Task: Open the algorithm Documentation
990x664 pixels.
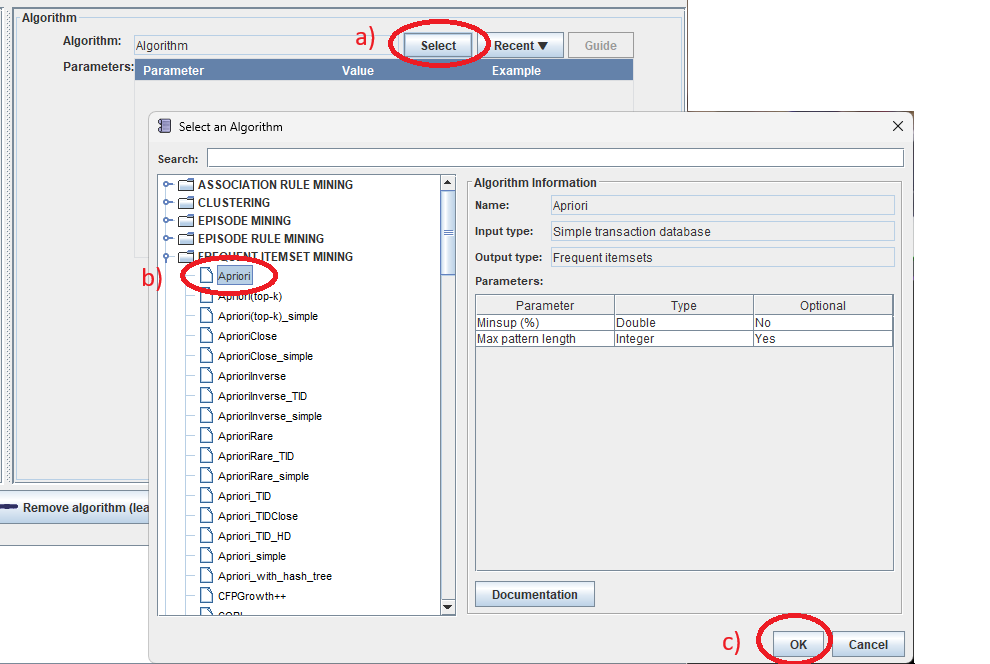Action: tap(535, 595)
